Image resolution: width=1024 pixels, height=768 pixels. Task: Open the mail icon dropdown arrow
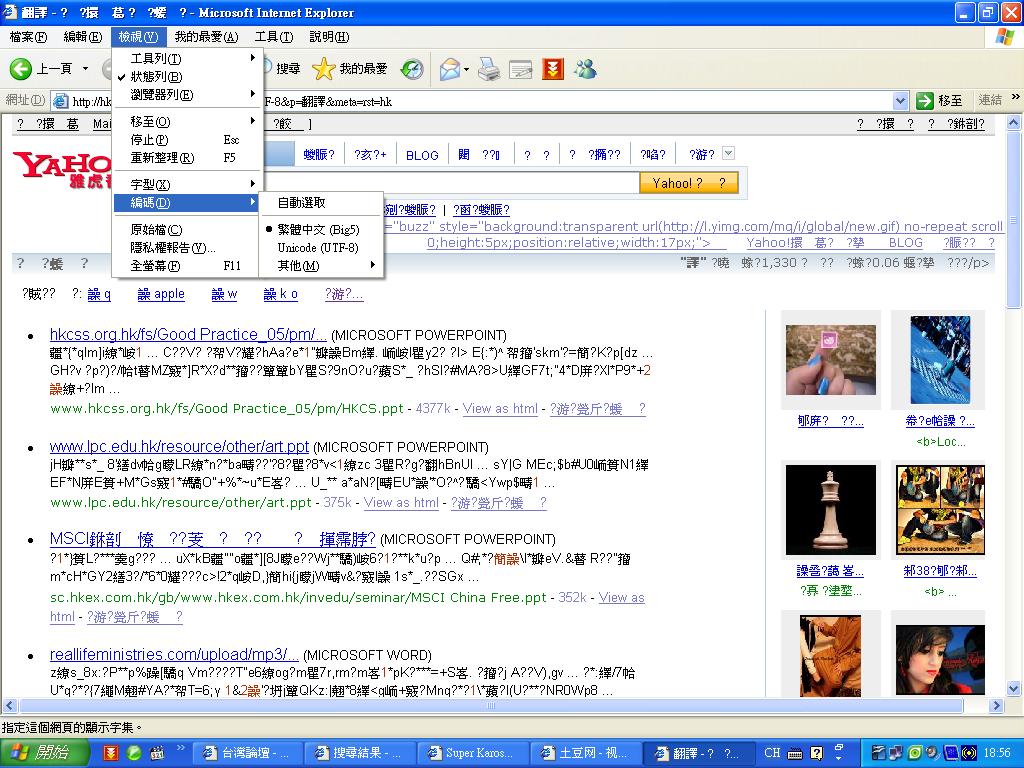pos(466,69)
